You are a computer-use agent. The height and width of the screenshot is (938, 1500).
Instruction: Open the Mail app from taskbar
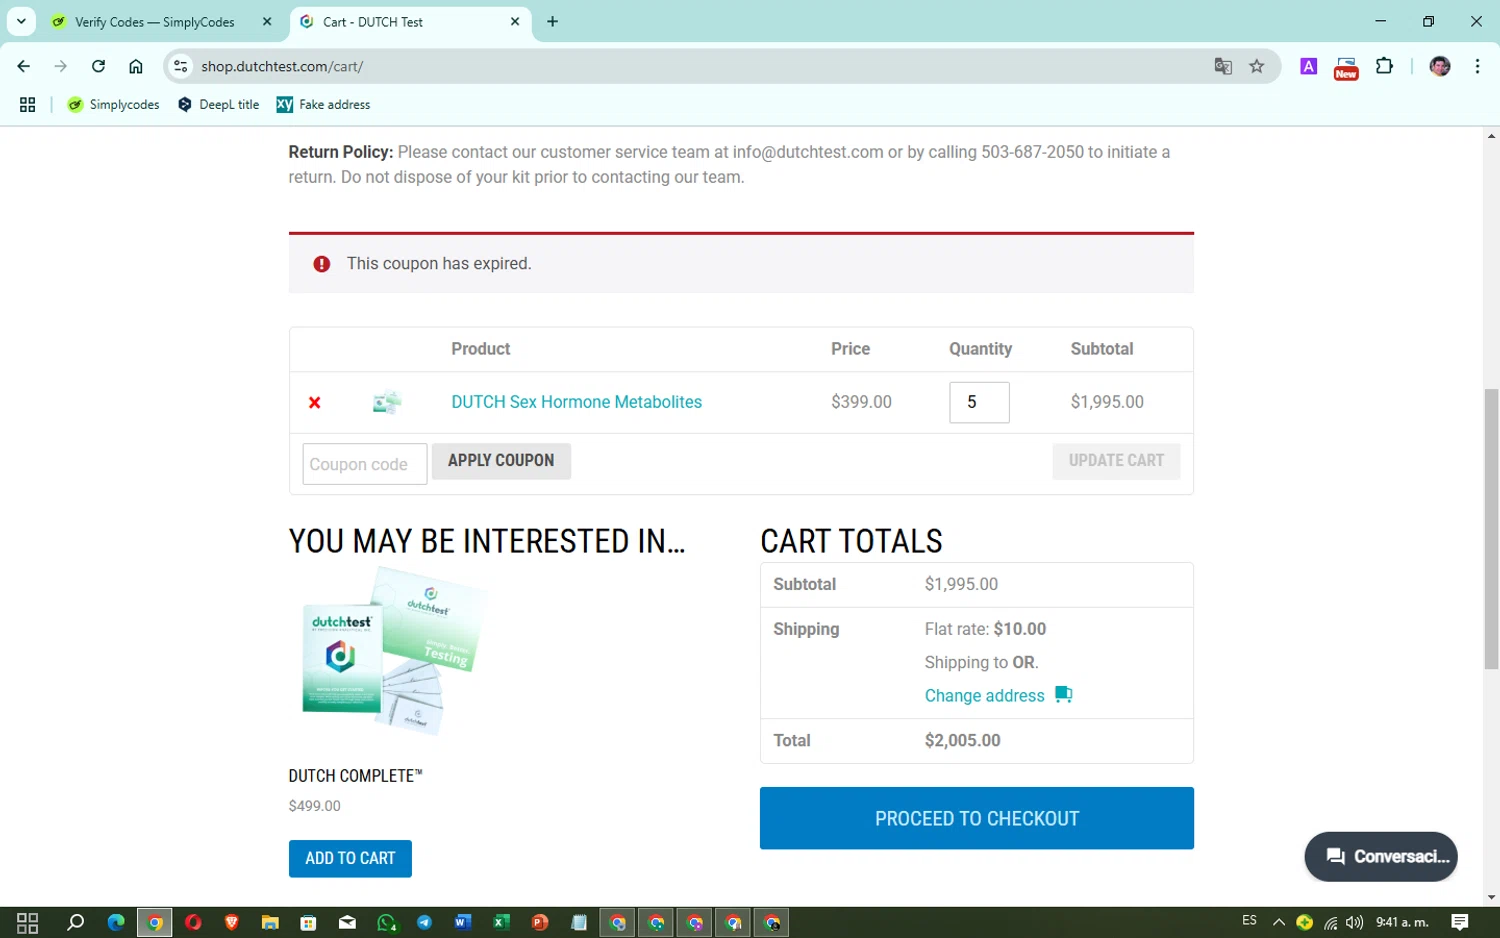click(x=347, y=922)
